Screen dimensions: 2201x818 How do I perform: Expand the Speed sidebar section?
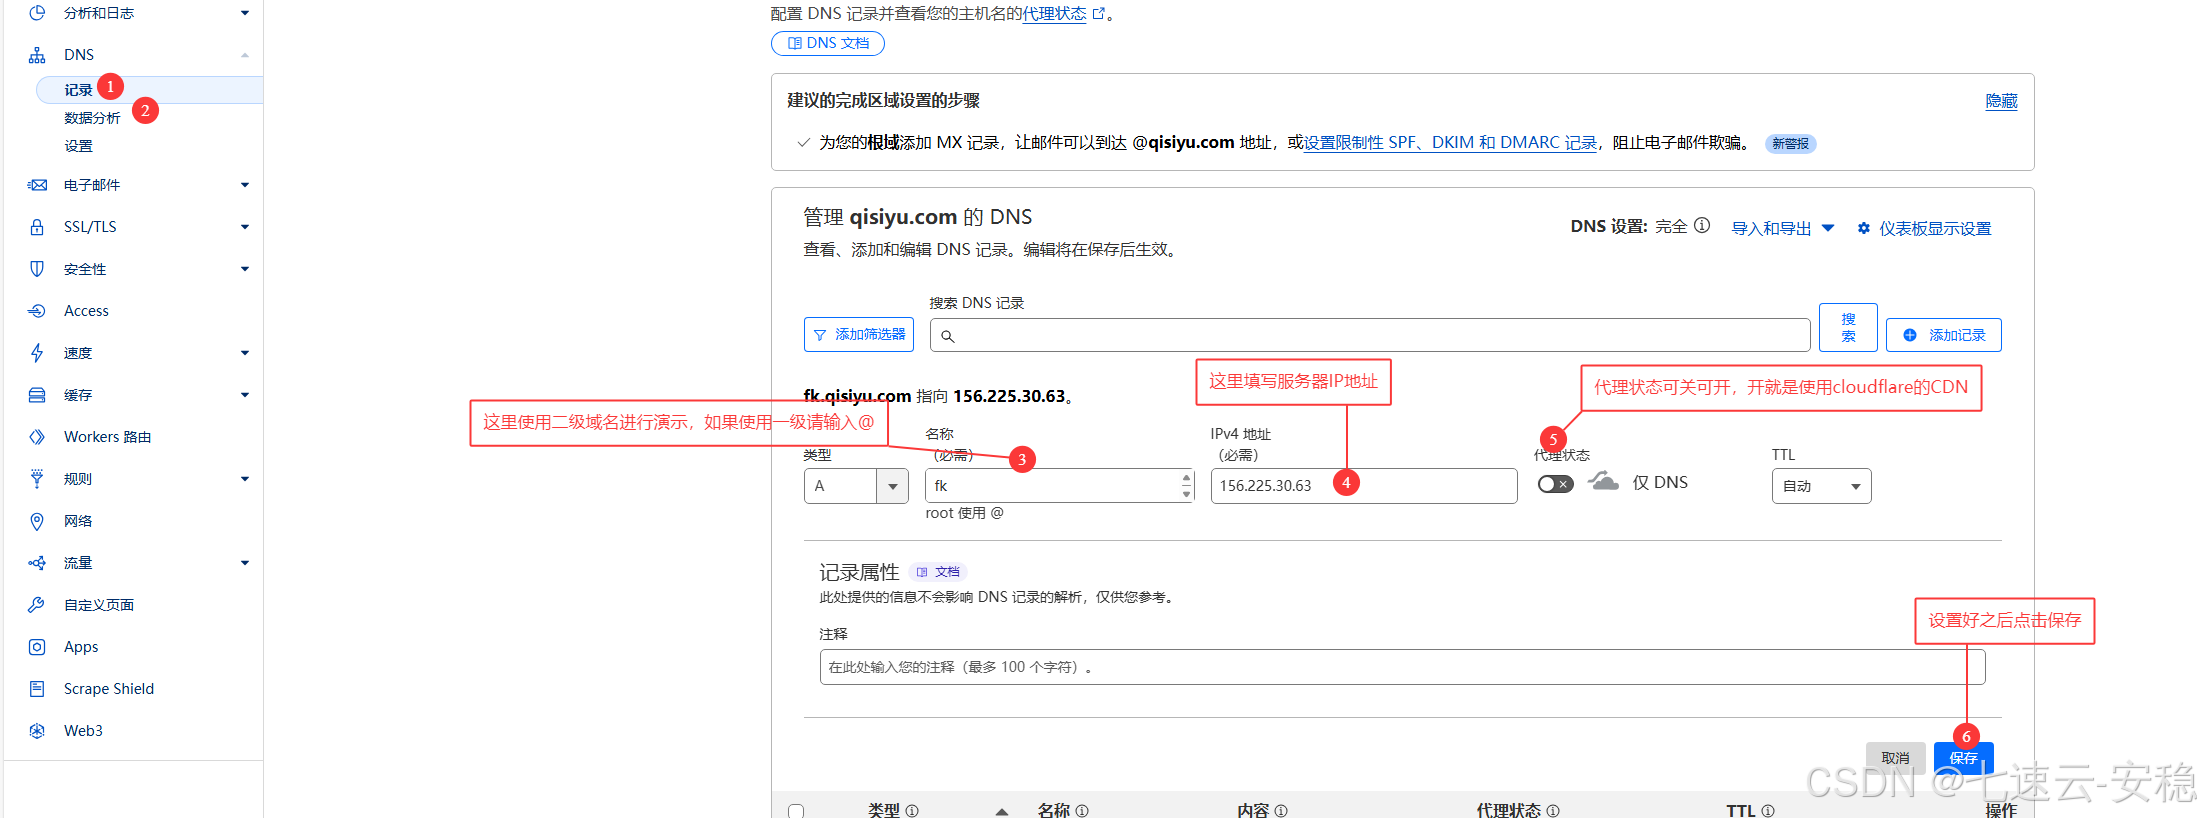tap(245, 353)
